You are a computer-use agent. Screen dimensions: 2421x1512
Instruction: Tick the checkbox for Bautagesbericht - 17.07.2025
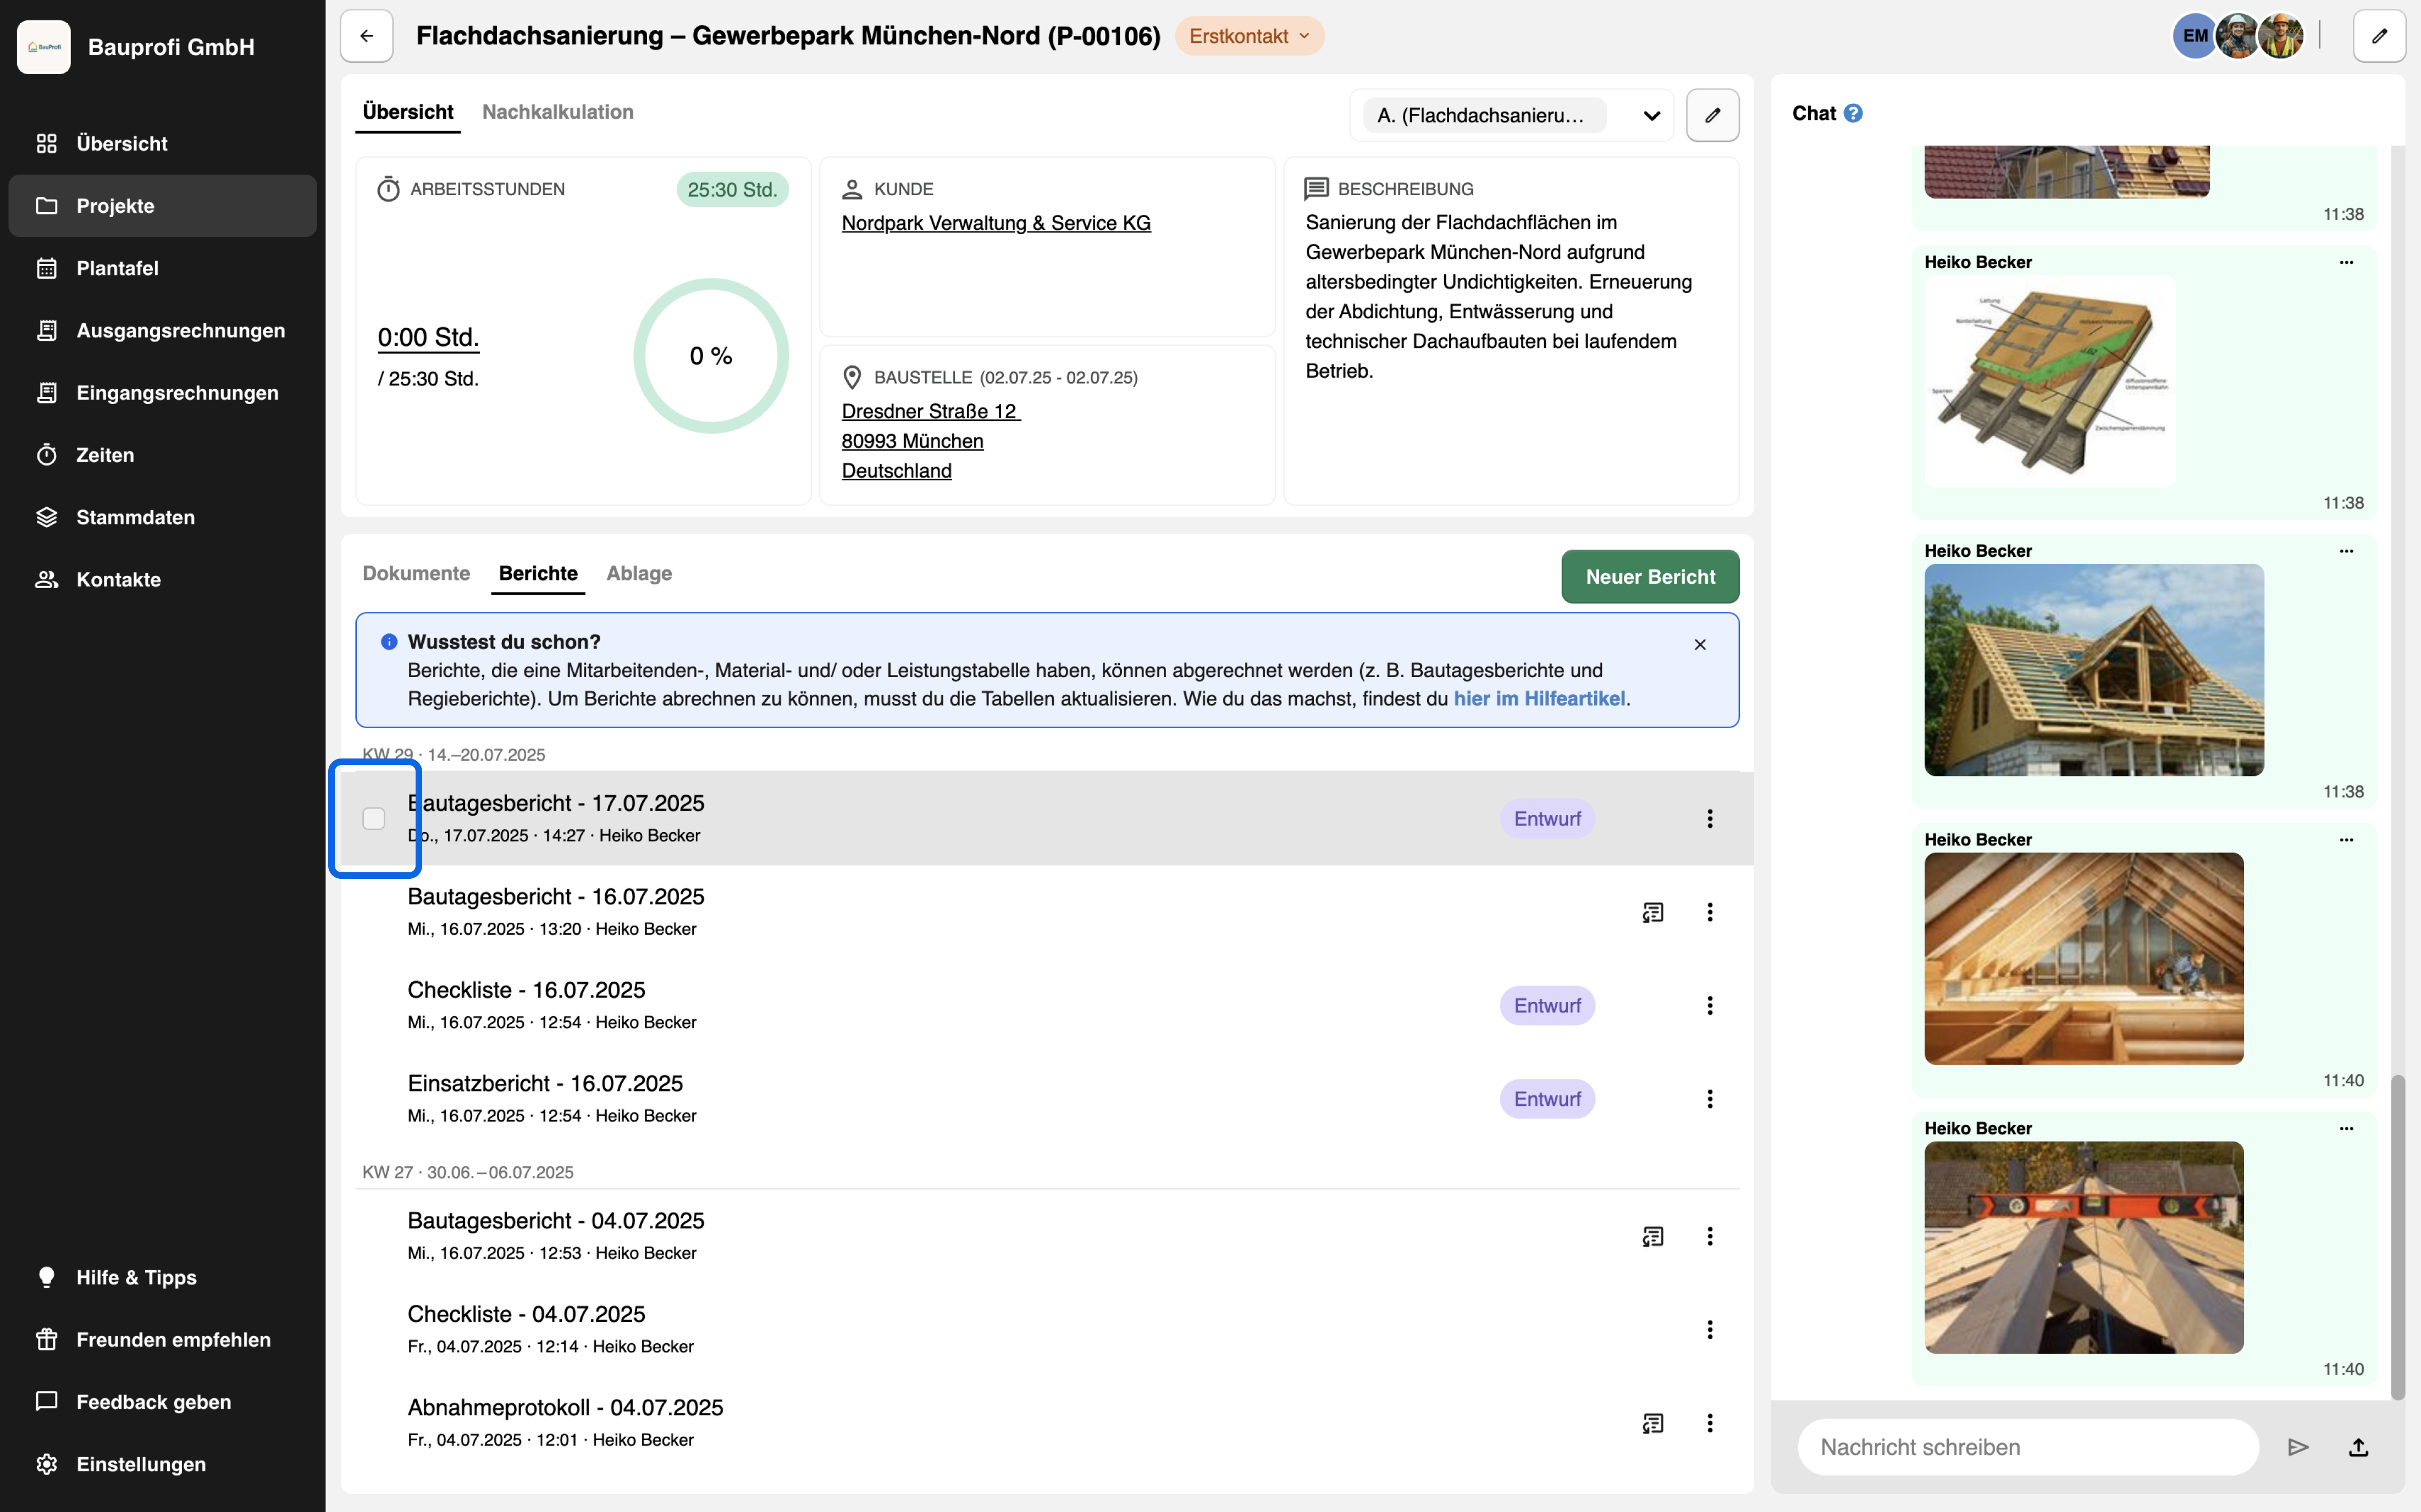coord(373,818)
